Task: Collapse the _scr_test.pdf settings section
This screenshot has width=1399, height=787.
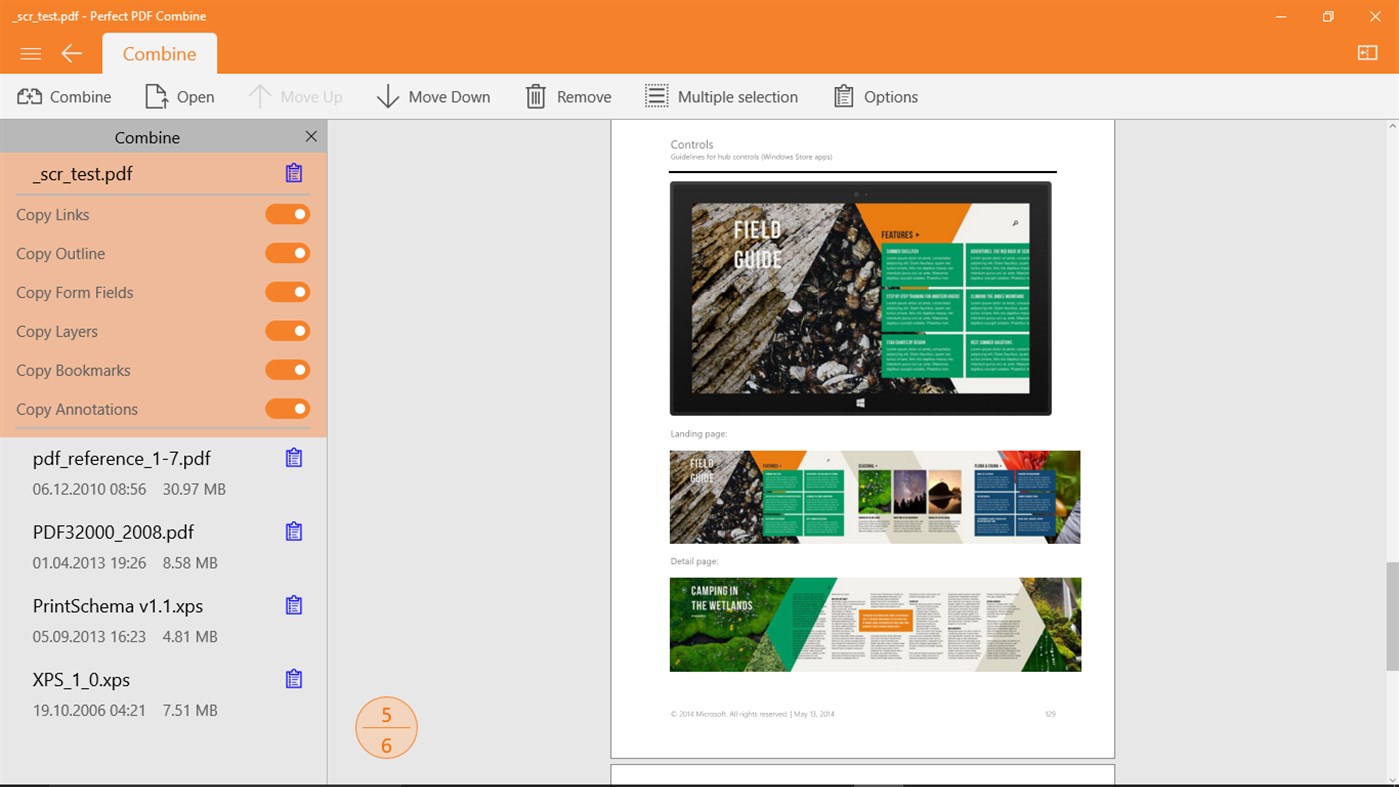Action: 80,174
